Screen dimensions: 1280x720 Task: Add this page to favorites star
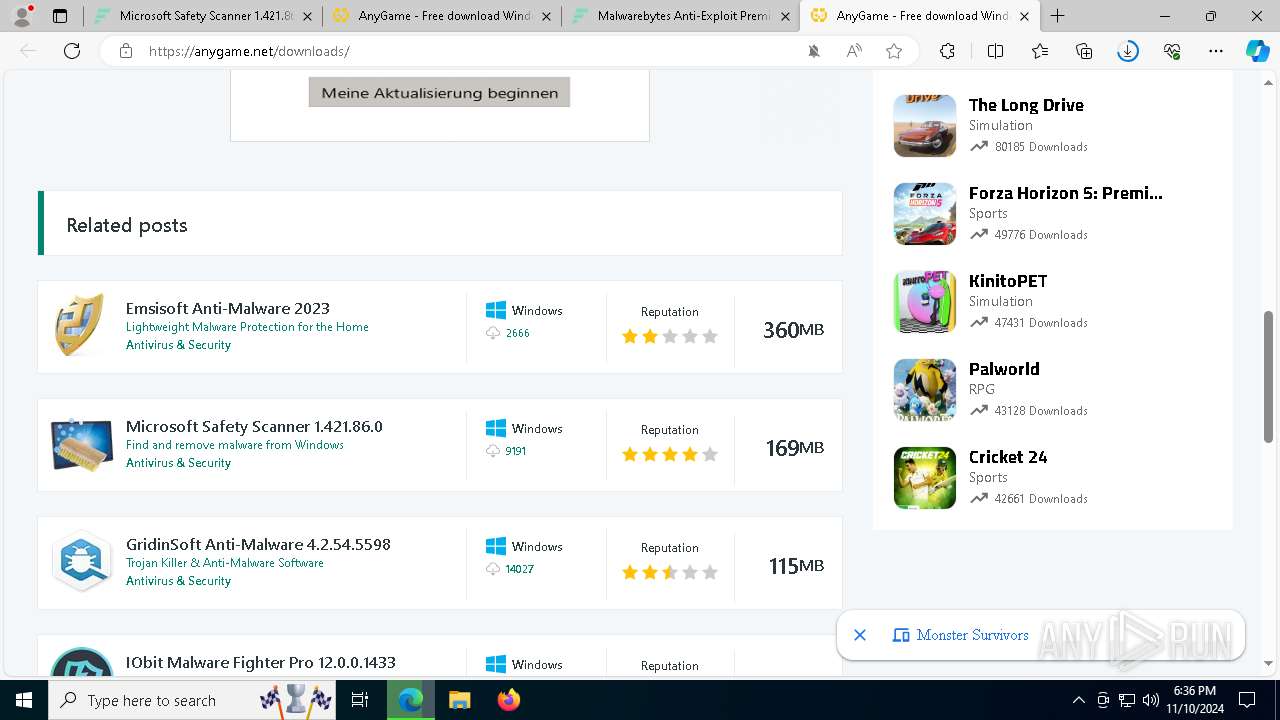(894, 51)
